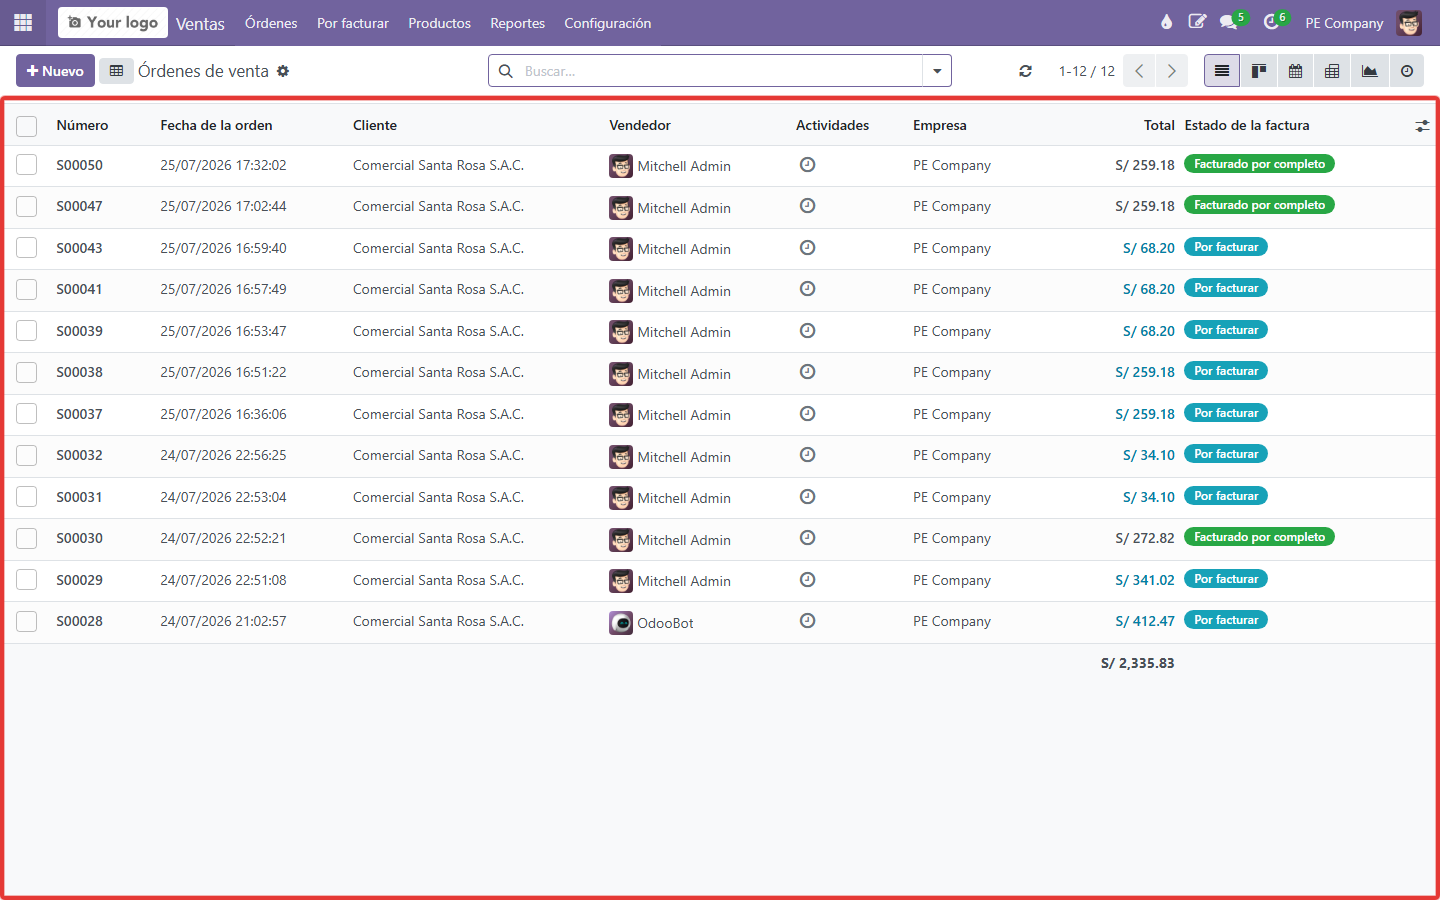Open the pivot table view
1440x900 pixels.
tap(1332, 71)
